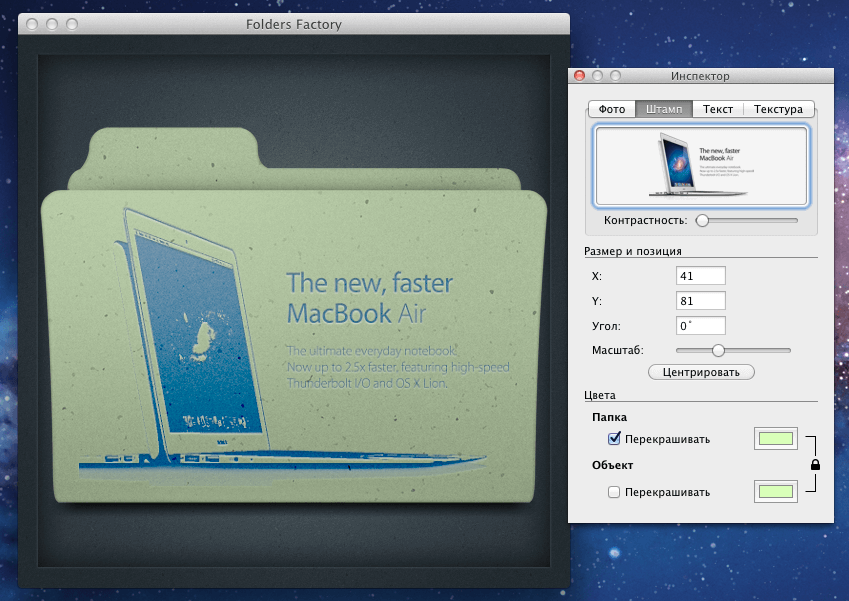This screenshot has width=849, height=601.
Task: Select the Штамп tab
Action: coord(664,109)
